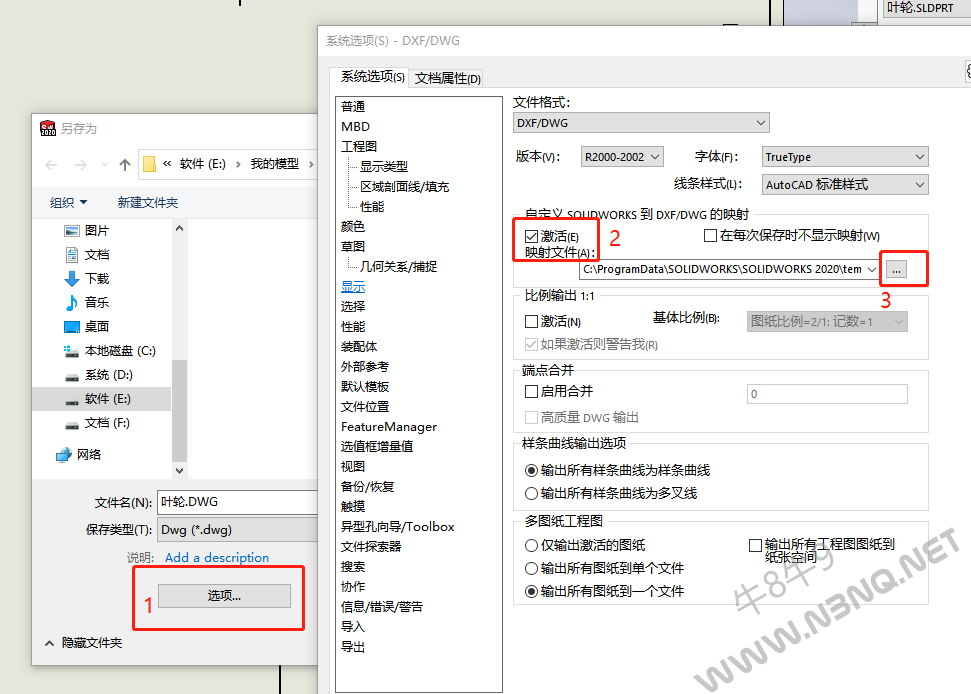Screen dimensions: 971x694
Task: Switch to 文档属性(D) tab
Action: tap(447, 78)
